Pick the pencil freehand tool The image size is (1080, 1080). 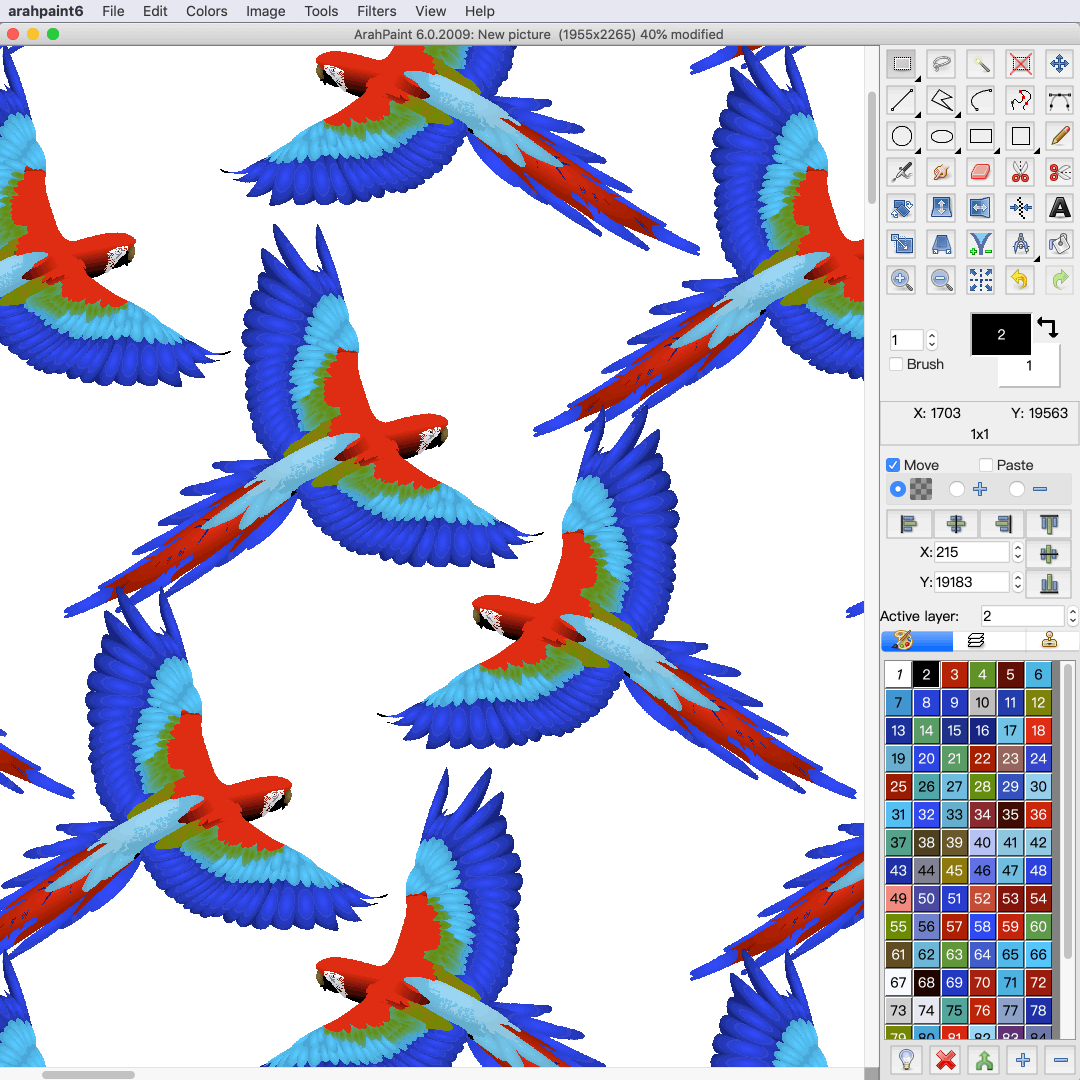tap(1060, 136)
